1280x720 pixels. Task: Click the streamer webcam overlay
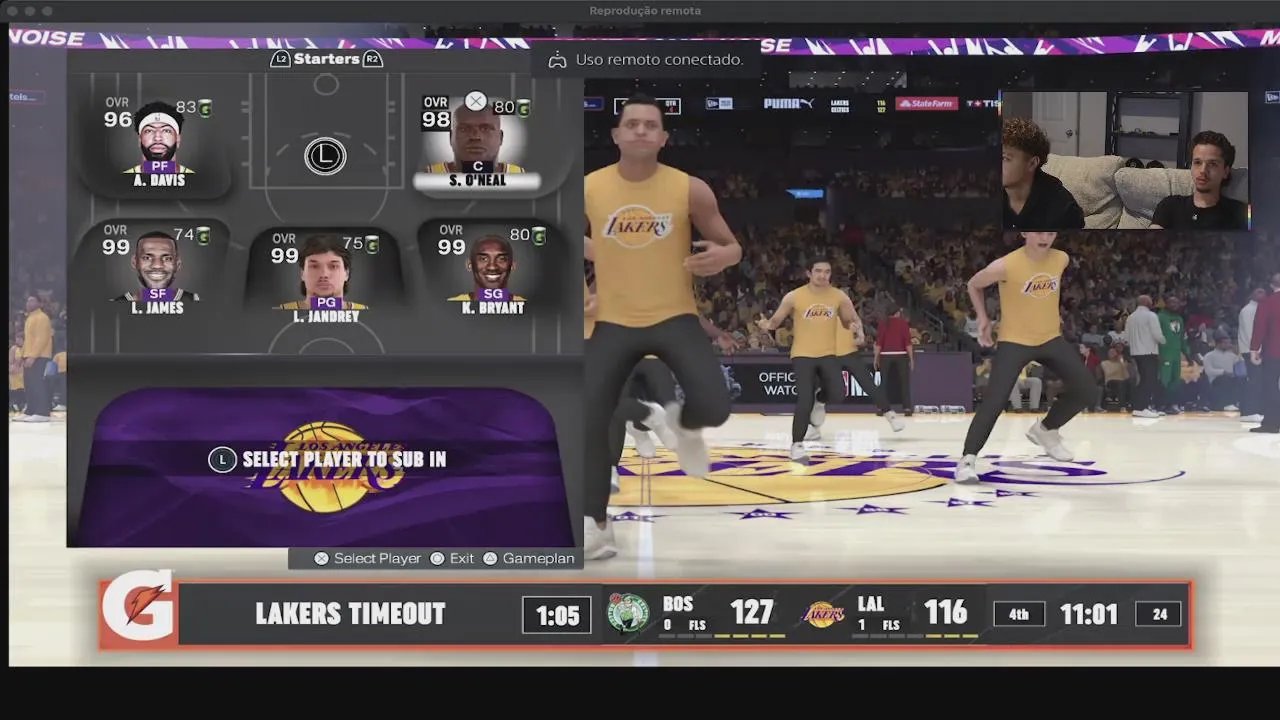[x=1126, y=161]
